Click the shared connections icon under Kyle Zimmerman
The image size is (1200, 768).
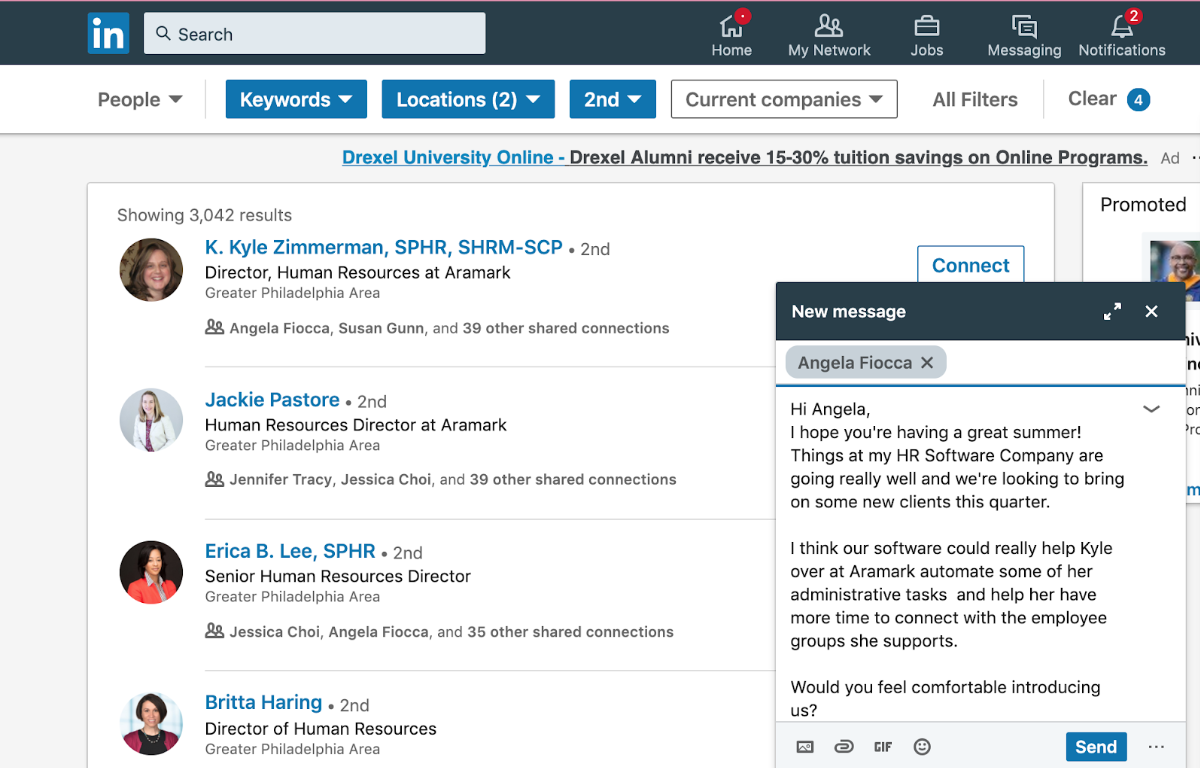coord(214,327)
